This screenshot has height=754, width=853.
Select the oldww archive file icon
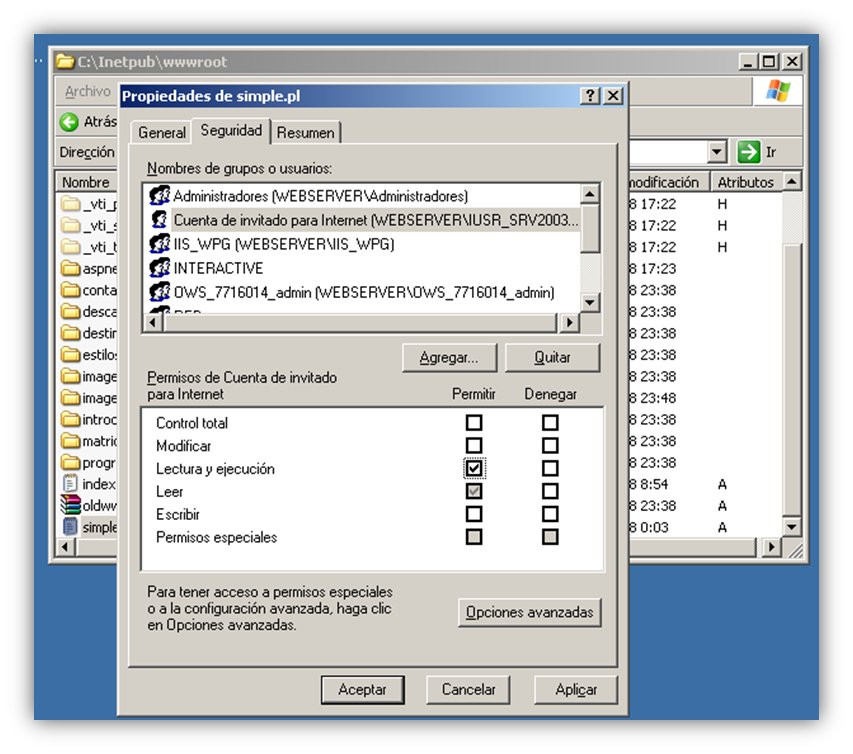click(x=70, y=505)
